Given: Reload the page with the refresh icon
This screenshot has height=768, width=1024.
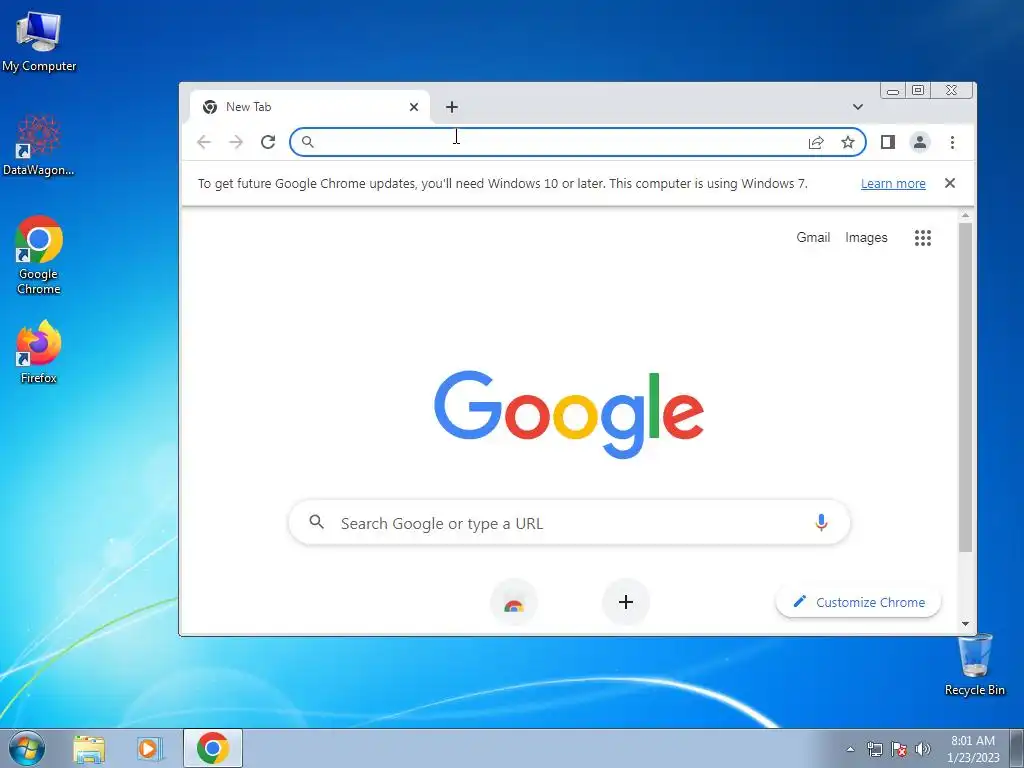Looking at the screenshot, I should [268, 142].
